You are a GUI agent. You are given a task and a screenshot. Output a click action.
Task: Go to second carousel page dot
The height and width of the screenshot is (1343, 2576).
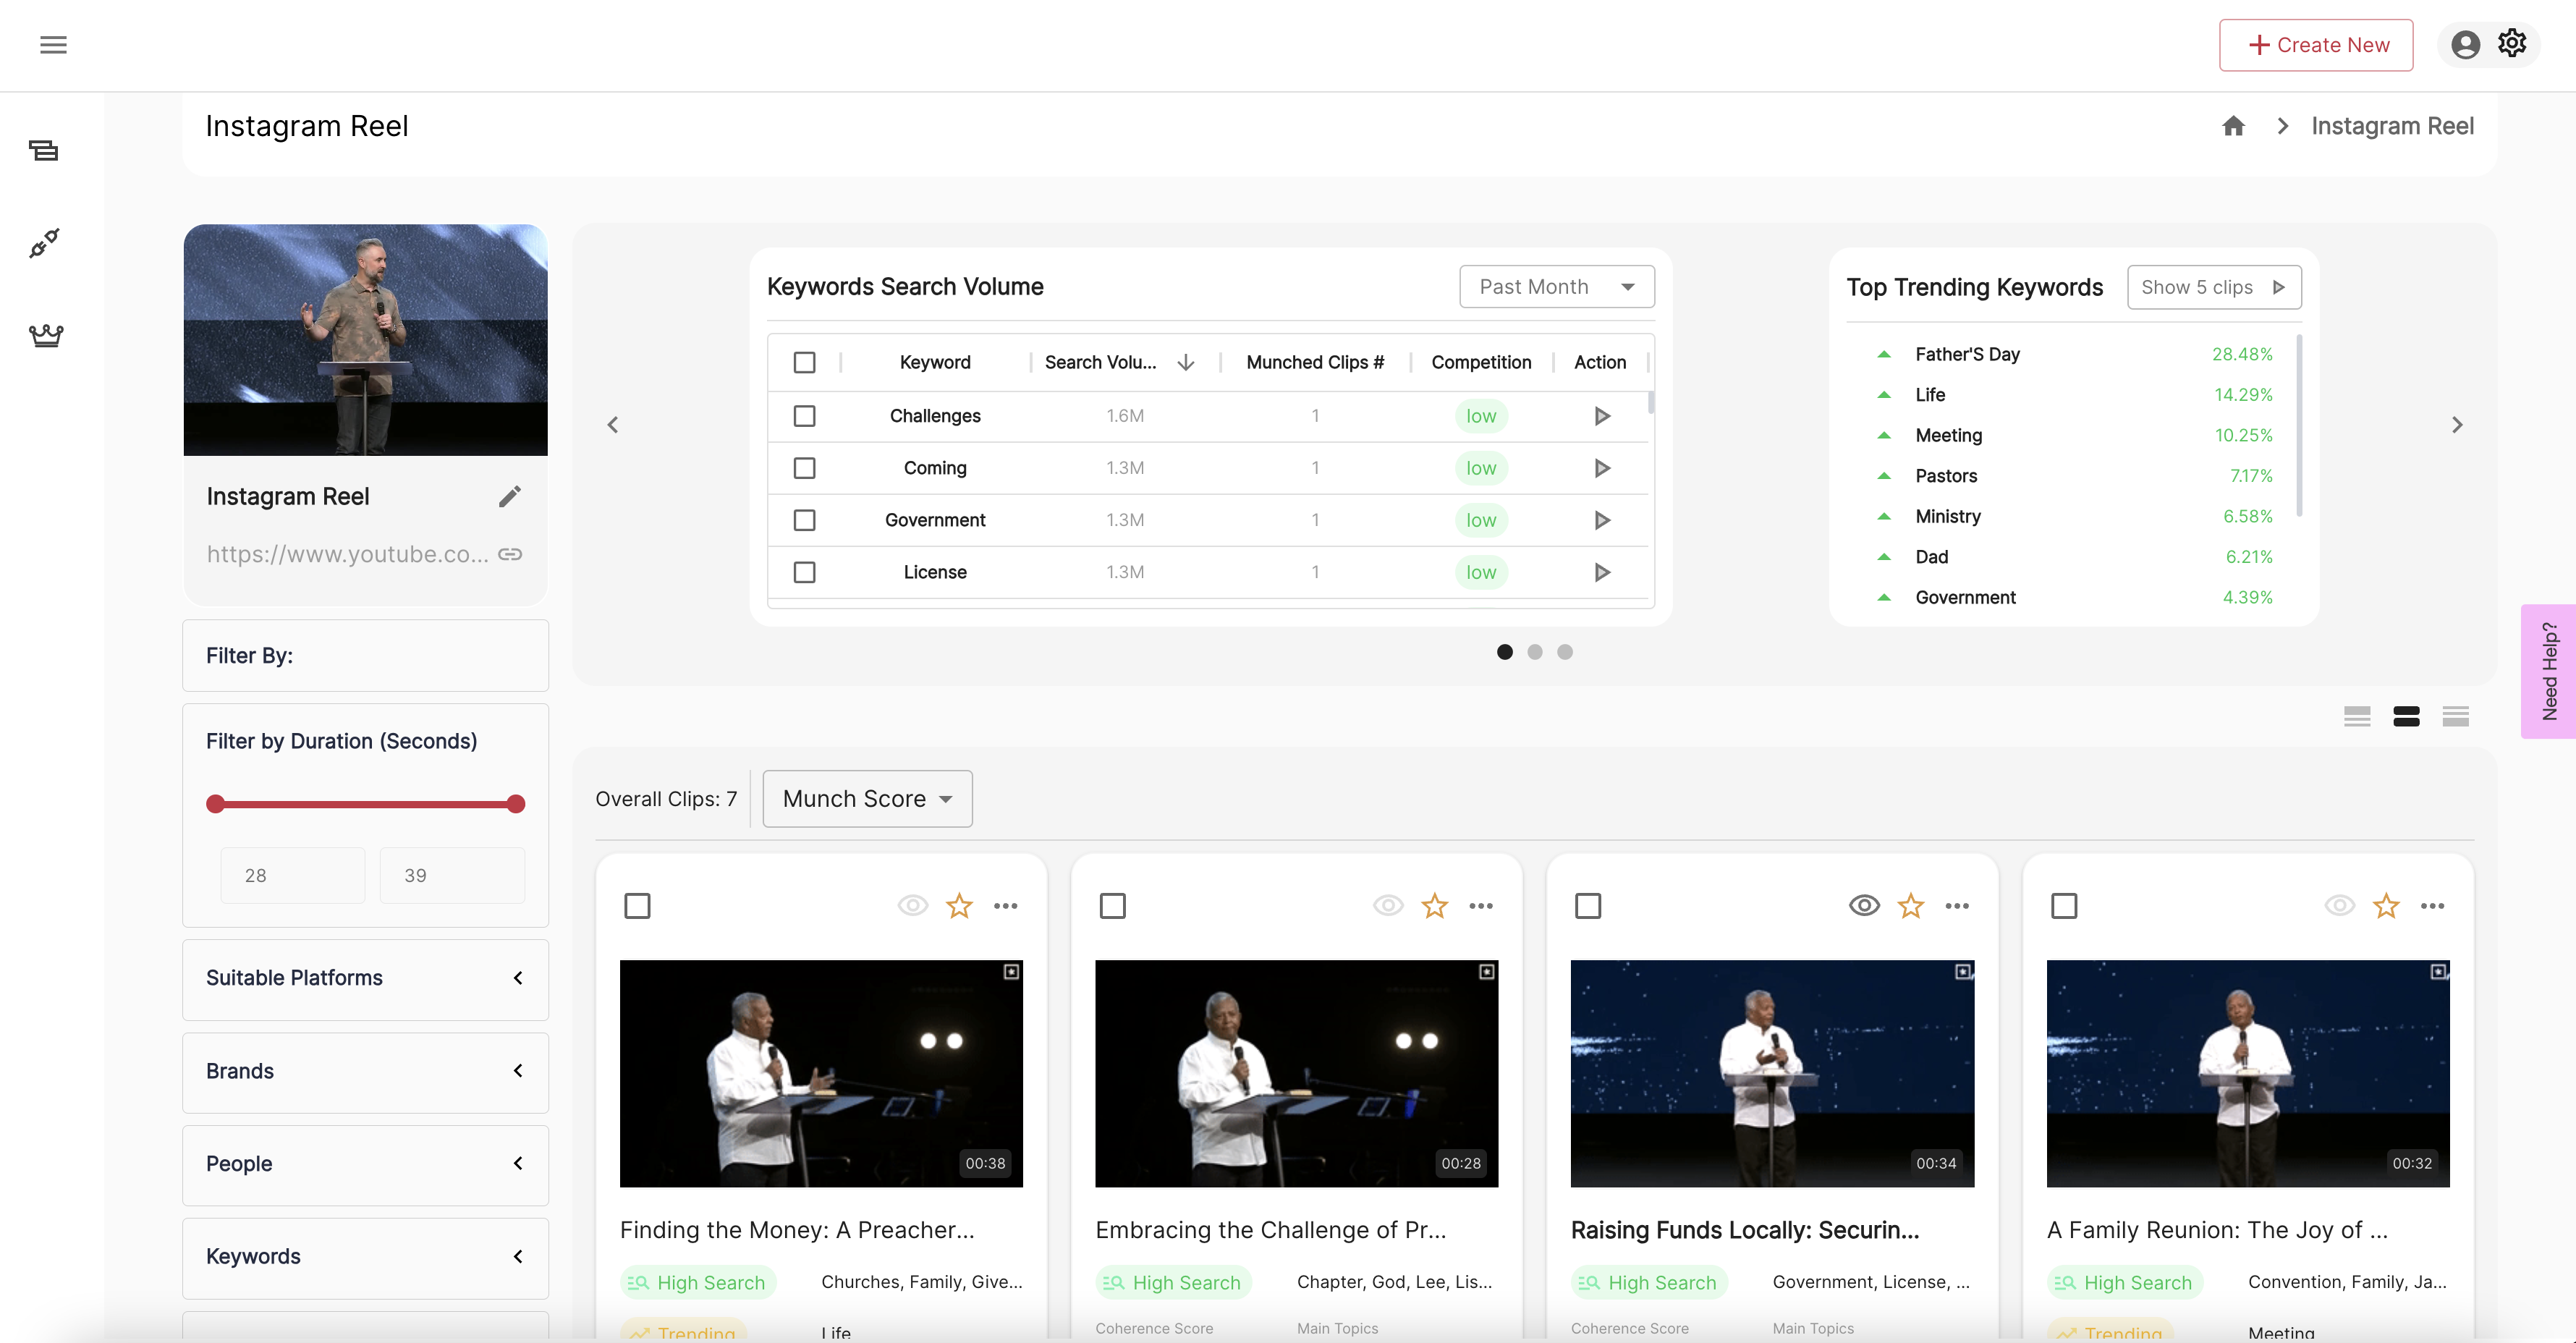click(x=1534, y=652)
